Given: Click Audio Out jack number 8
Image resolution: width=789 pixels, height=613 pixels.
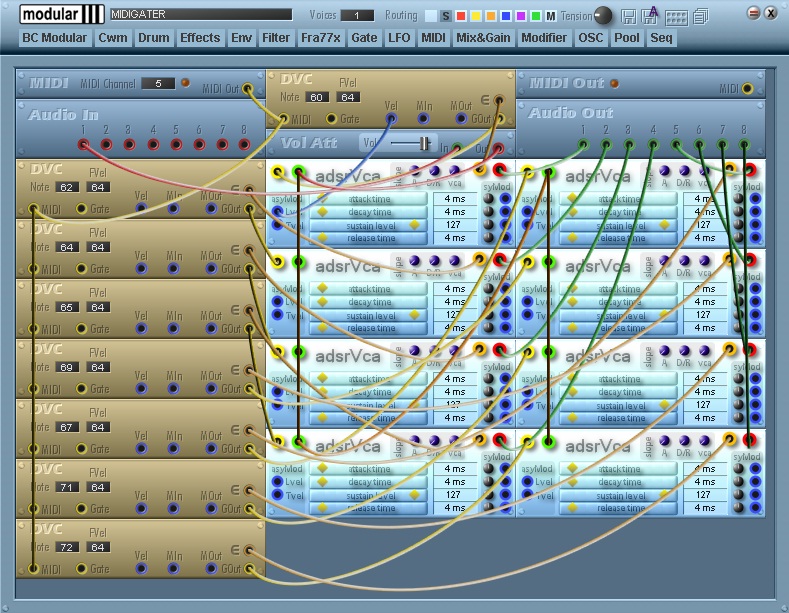Looking at the screenshot, I should tap(744, 145).
